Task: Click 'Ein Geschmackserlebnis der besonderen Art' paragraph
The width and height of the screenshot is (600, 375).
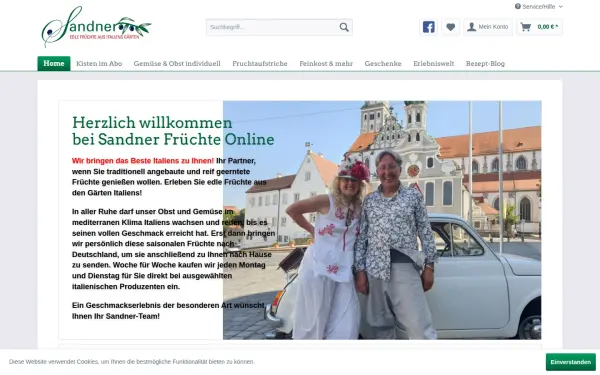Action: coord(168,311)
